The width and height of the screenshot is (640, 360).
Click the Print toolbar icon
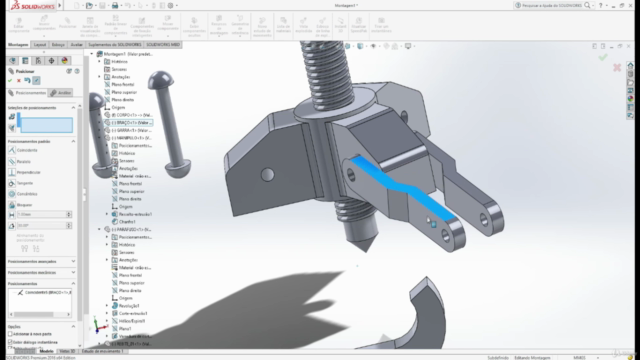coord(115,5)
